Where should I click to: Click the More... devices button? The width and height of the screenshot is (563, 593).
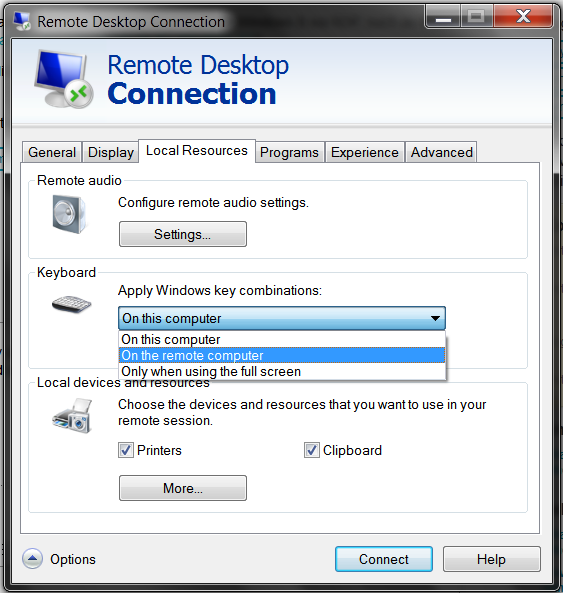click(183, 488)
